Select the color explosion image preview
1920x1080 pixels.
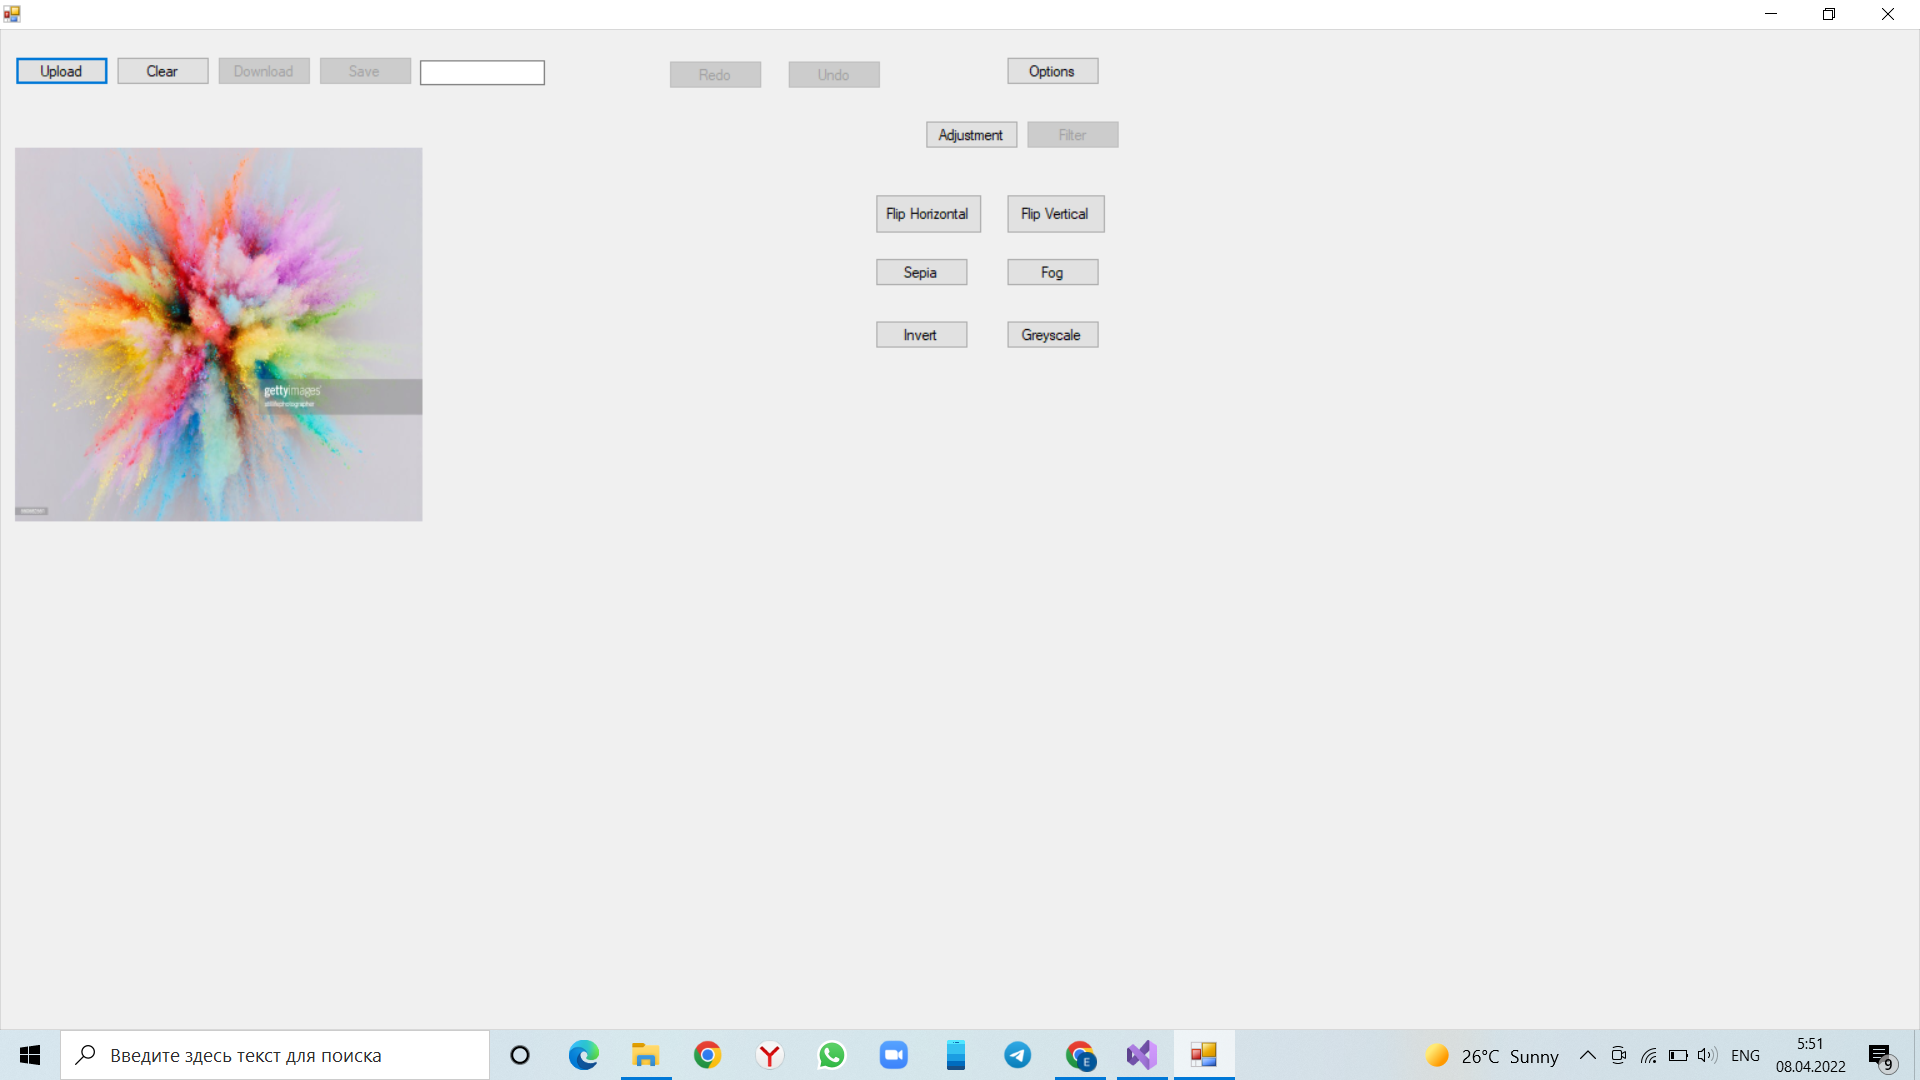point(218,334)
